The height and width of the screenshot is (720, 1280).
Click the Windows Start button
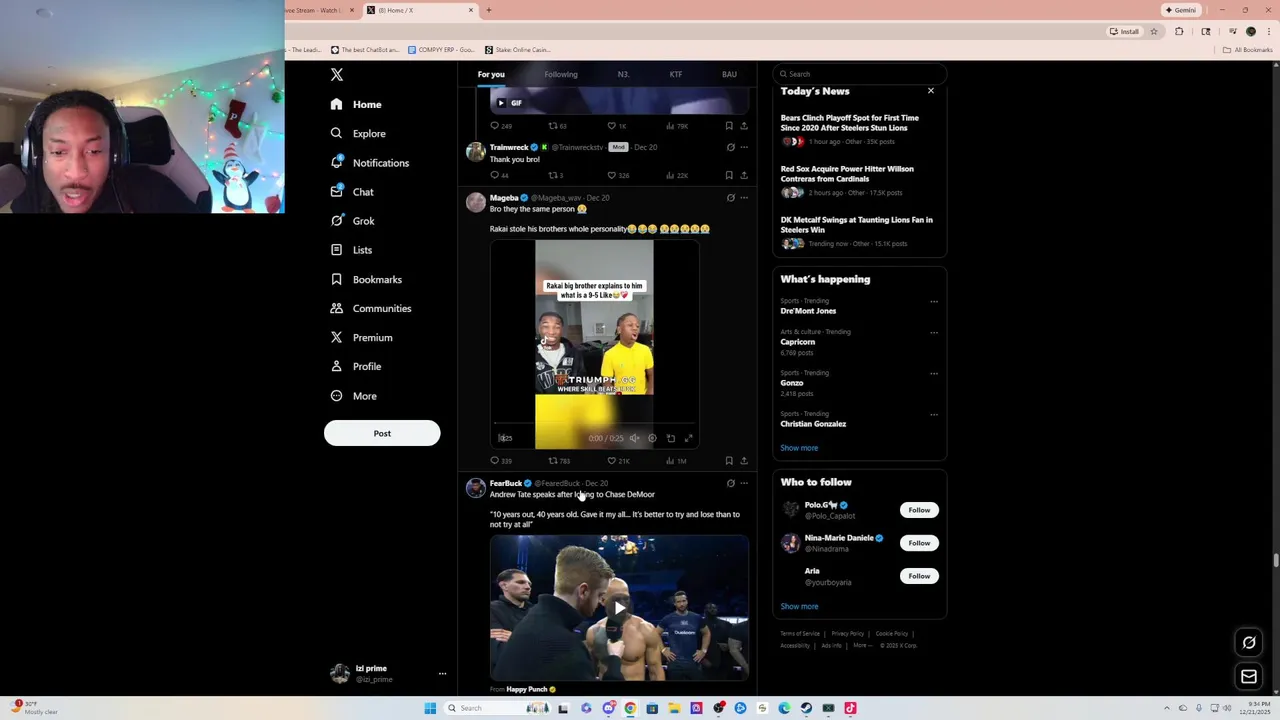[x=430, y=708]
